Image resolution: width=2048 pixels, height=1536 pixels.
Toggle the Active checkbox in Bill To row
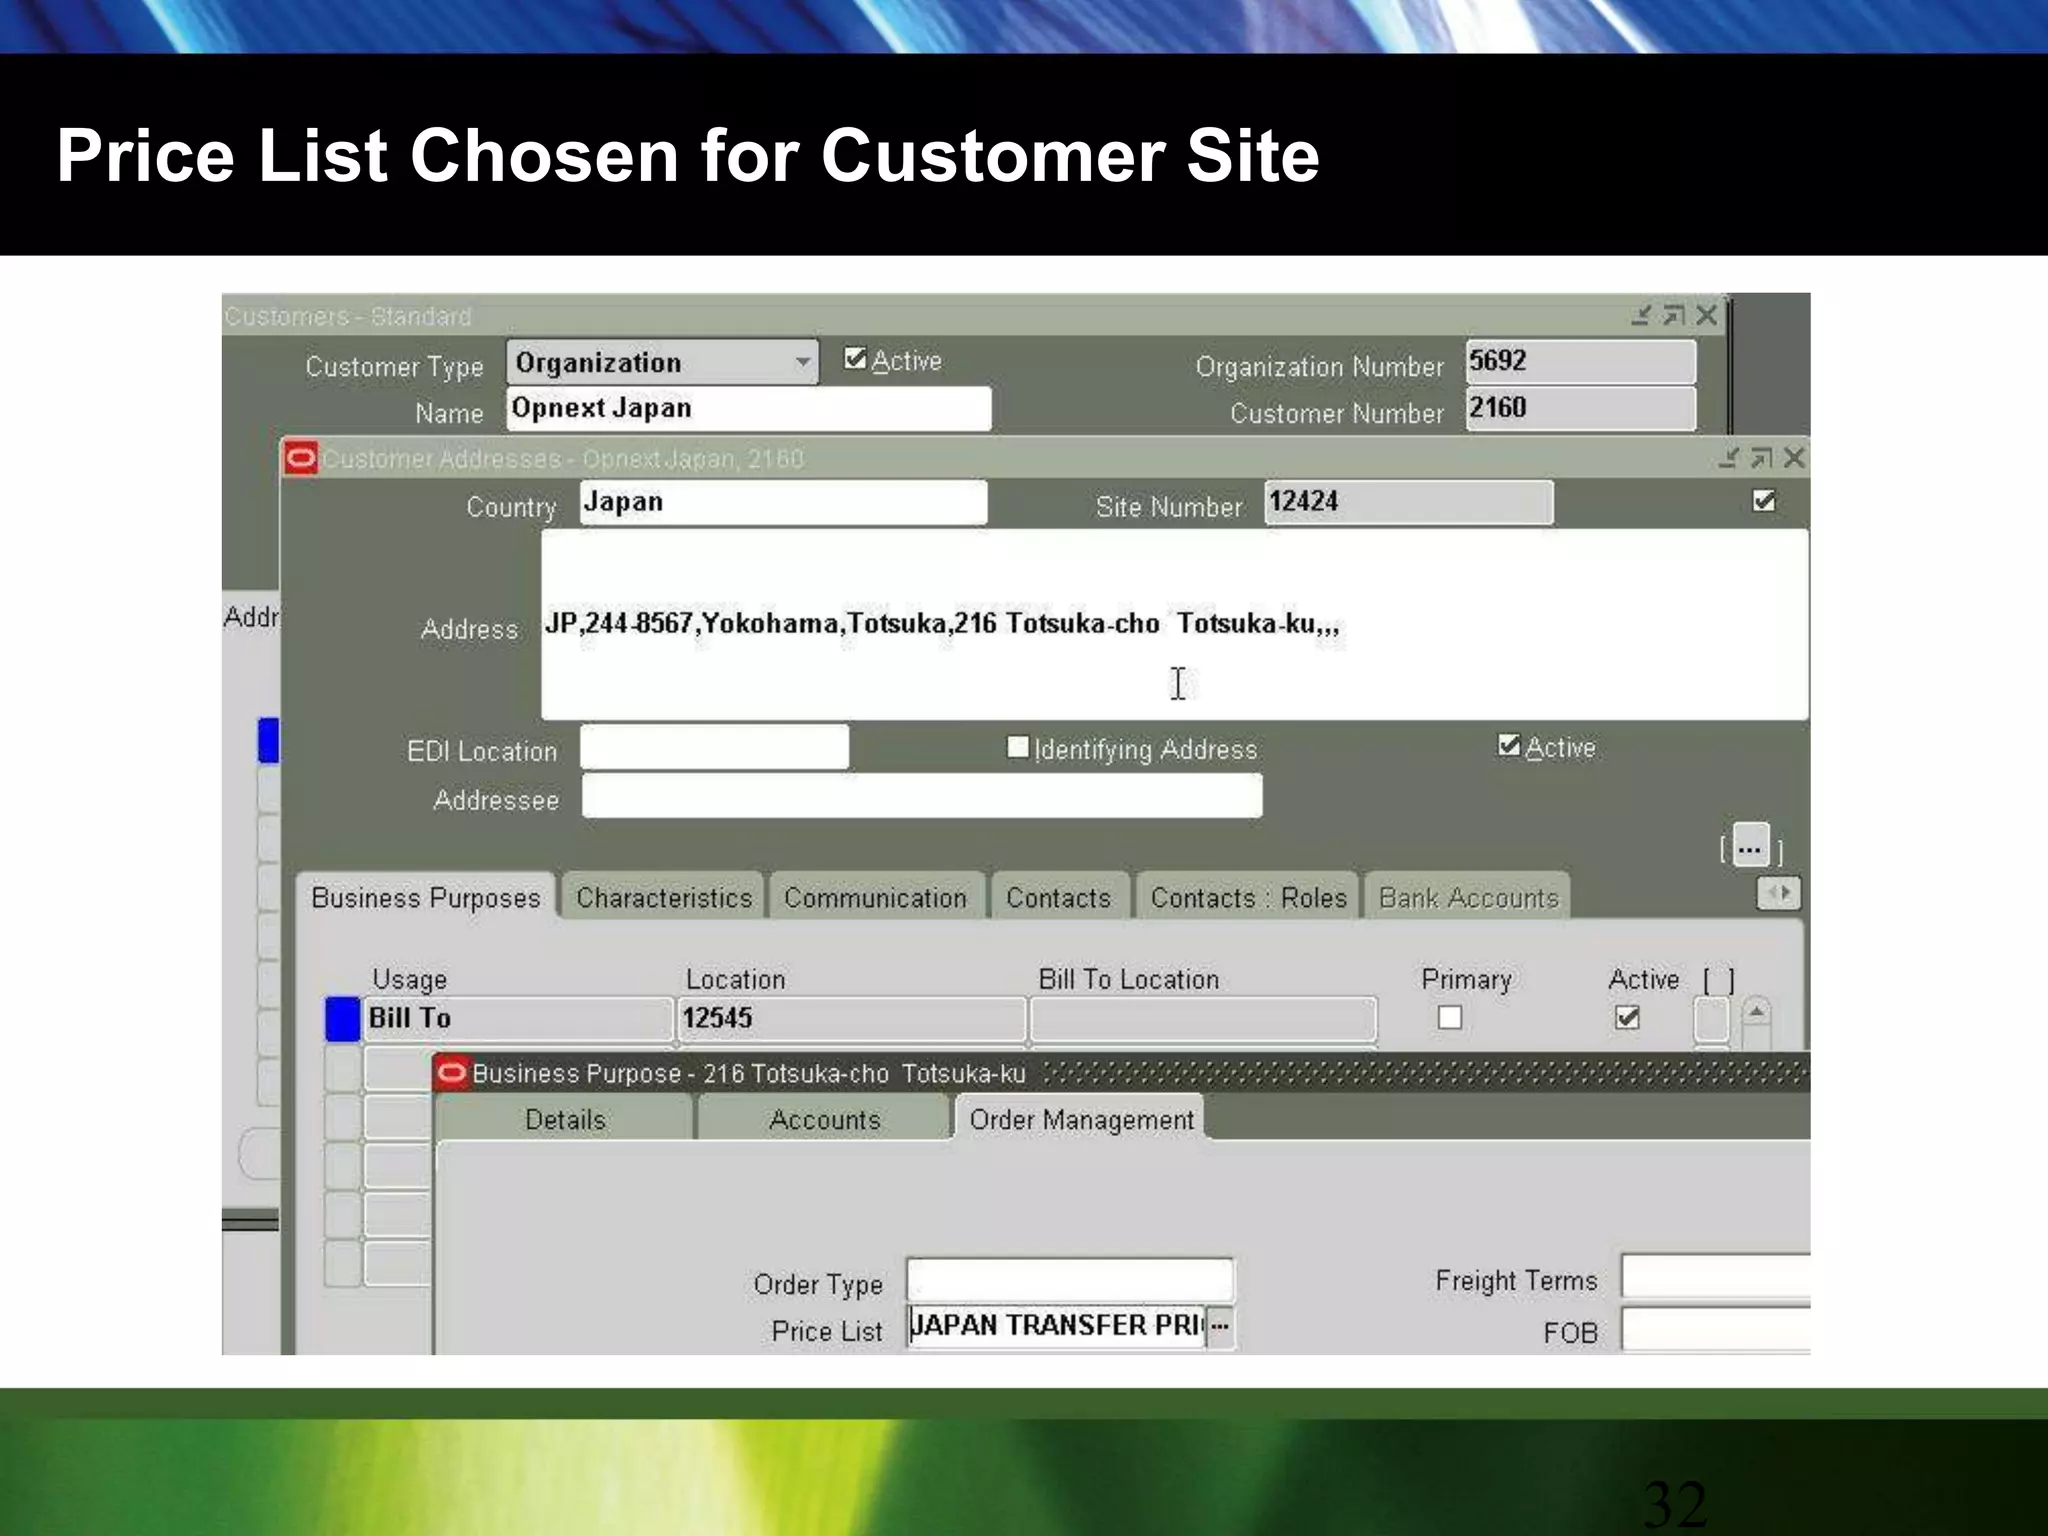(1627, 1018)
